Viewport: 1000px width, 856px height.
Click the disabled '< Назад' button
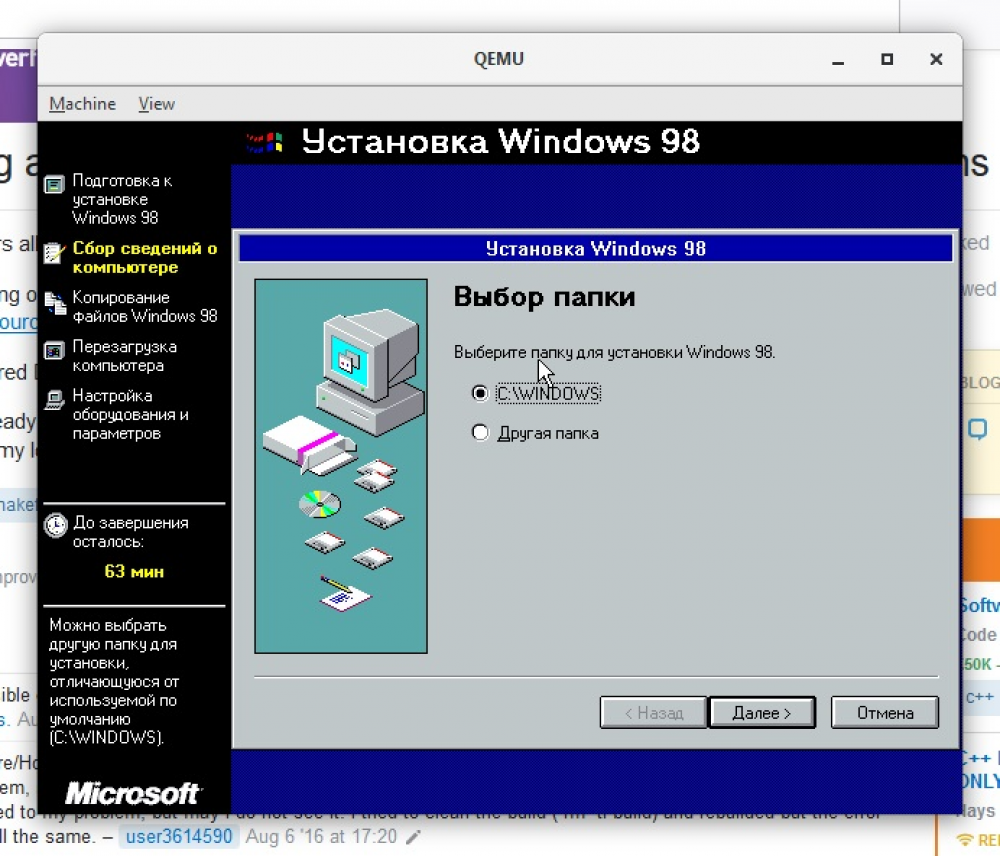[x=654, y=712]
